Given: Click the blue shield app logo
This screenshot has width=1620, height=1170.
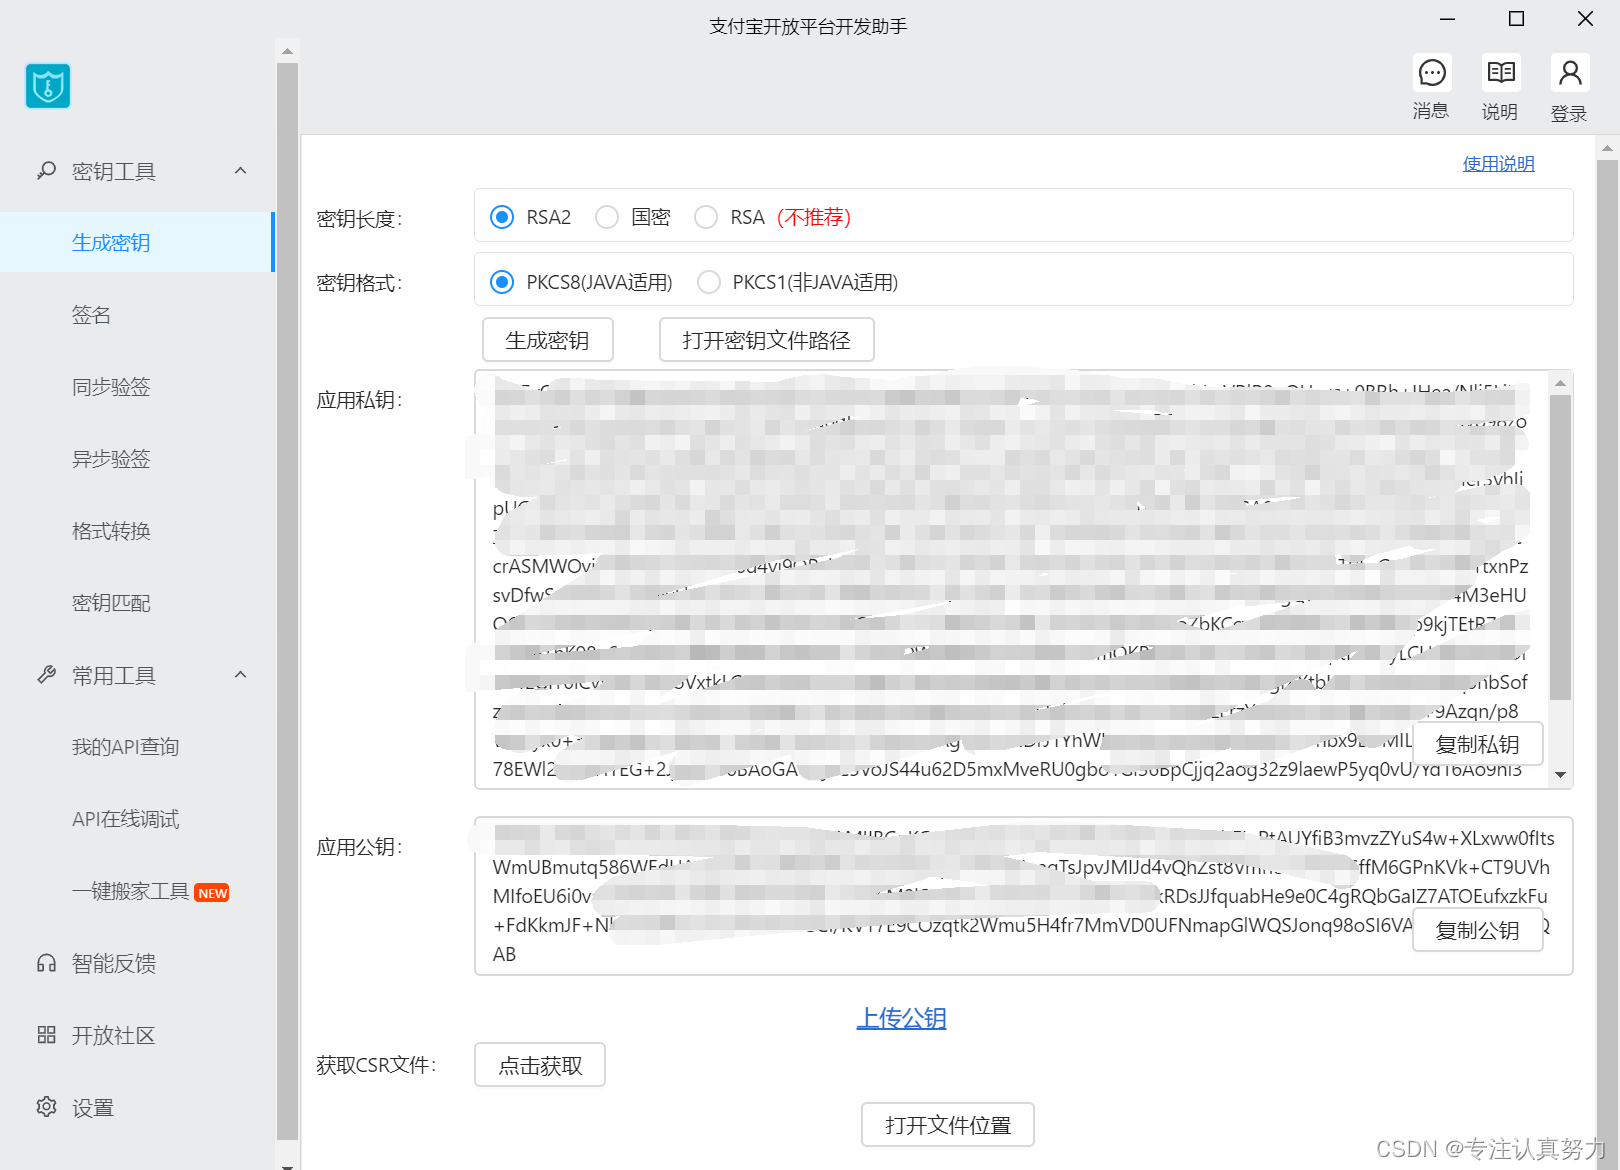Looking at the screenshot, I should (x=48, y=86).
